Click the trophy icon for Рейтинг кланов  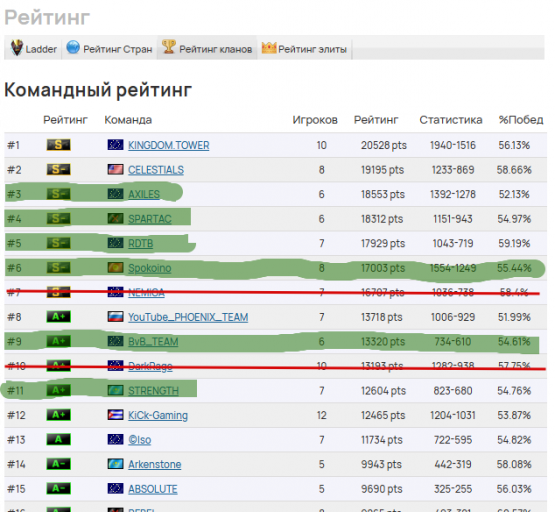(x=168, y=46)
